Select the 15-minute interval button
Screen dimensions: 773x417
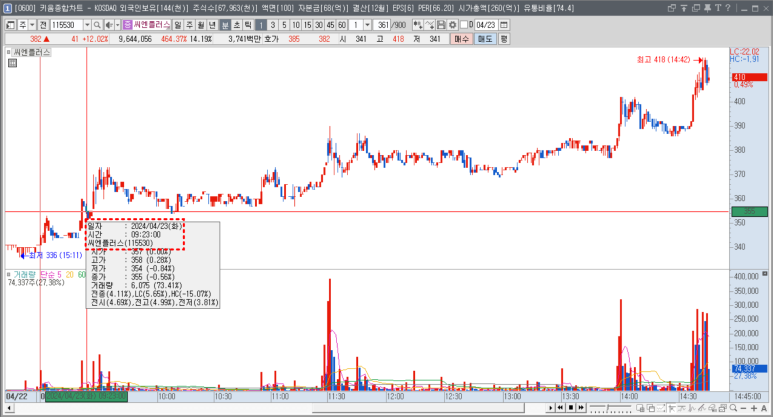click(x=307, y=25)
